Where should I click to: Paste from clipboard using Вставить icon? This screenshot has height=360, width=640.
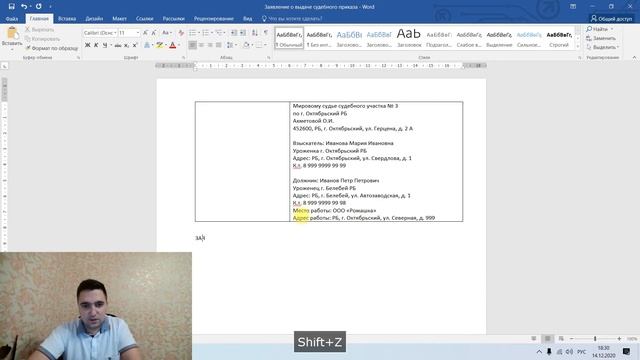[12, 38]
